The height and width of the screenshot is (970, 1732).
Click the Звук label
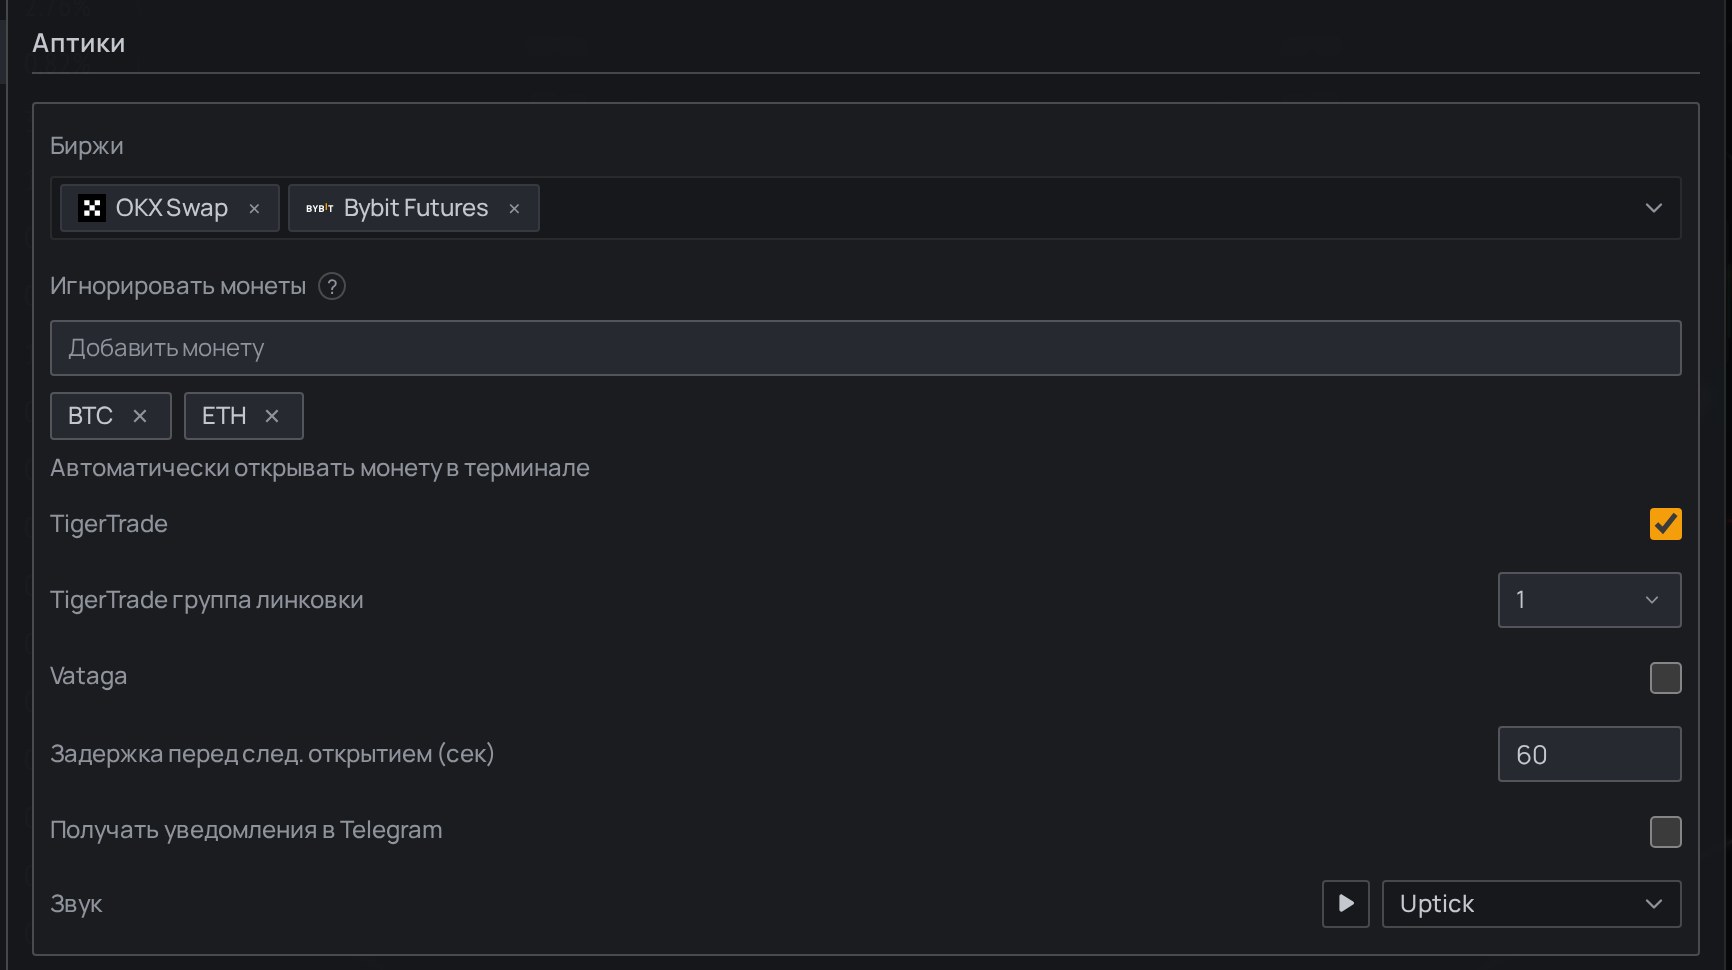point(76,904)
